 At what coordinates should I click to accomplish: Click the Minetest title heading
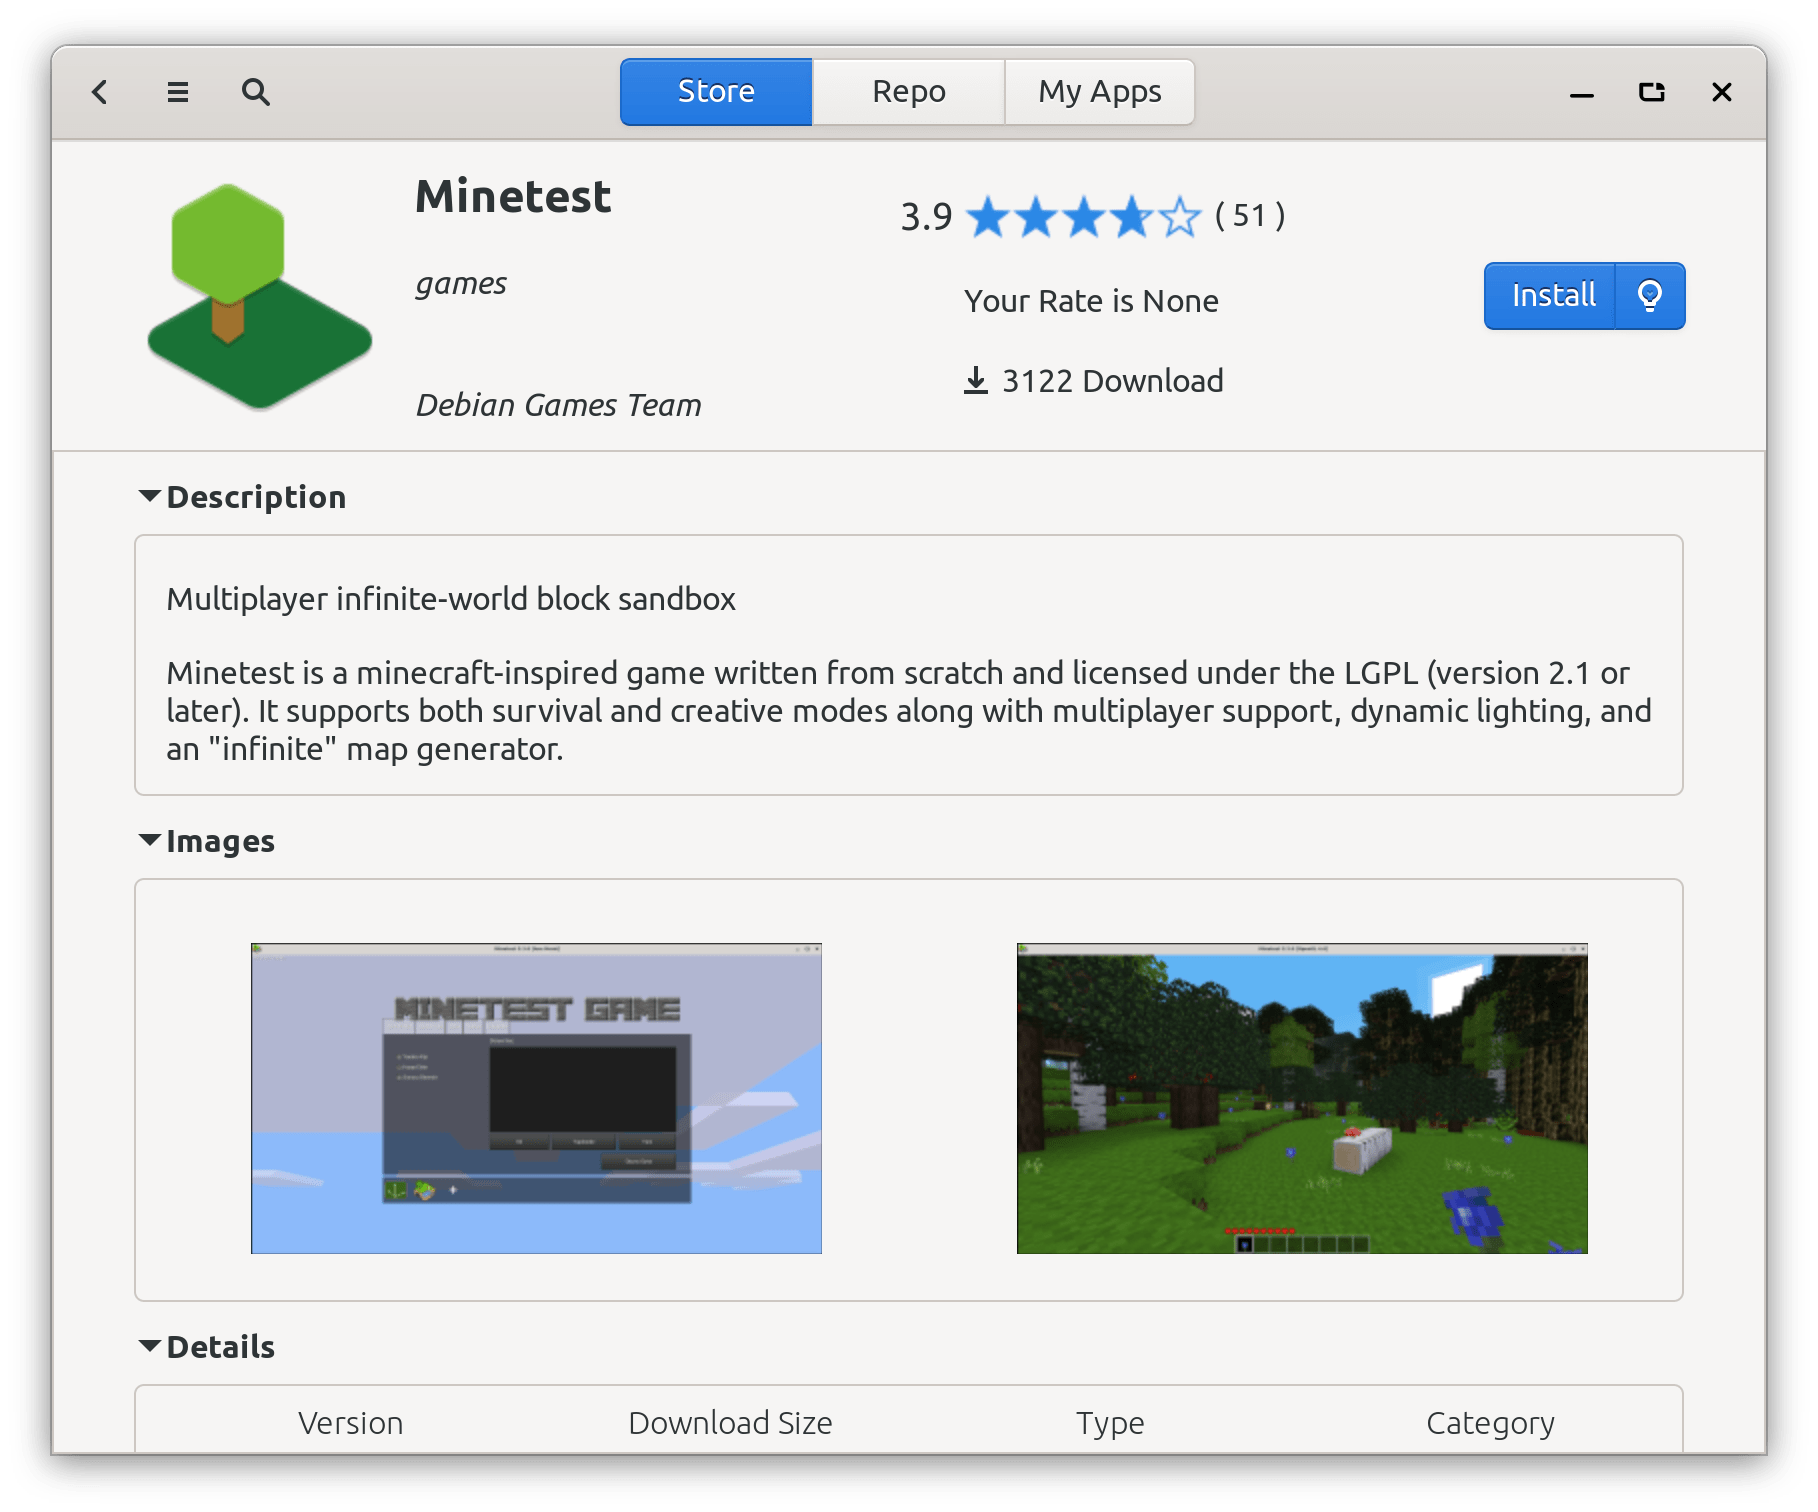[513, 196]
